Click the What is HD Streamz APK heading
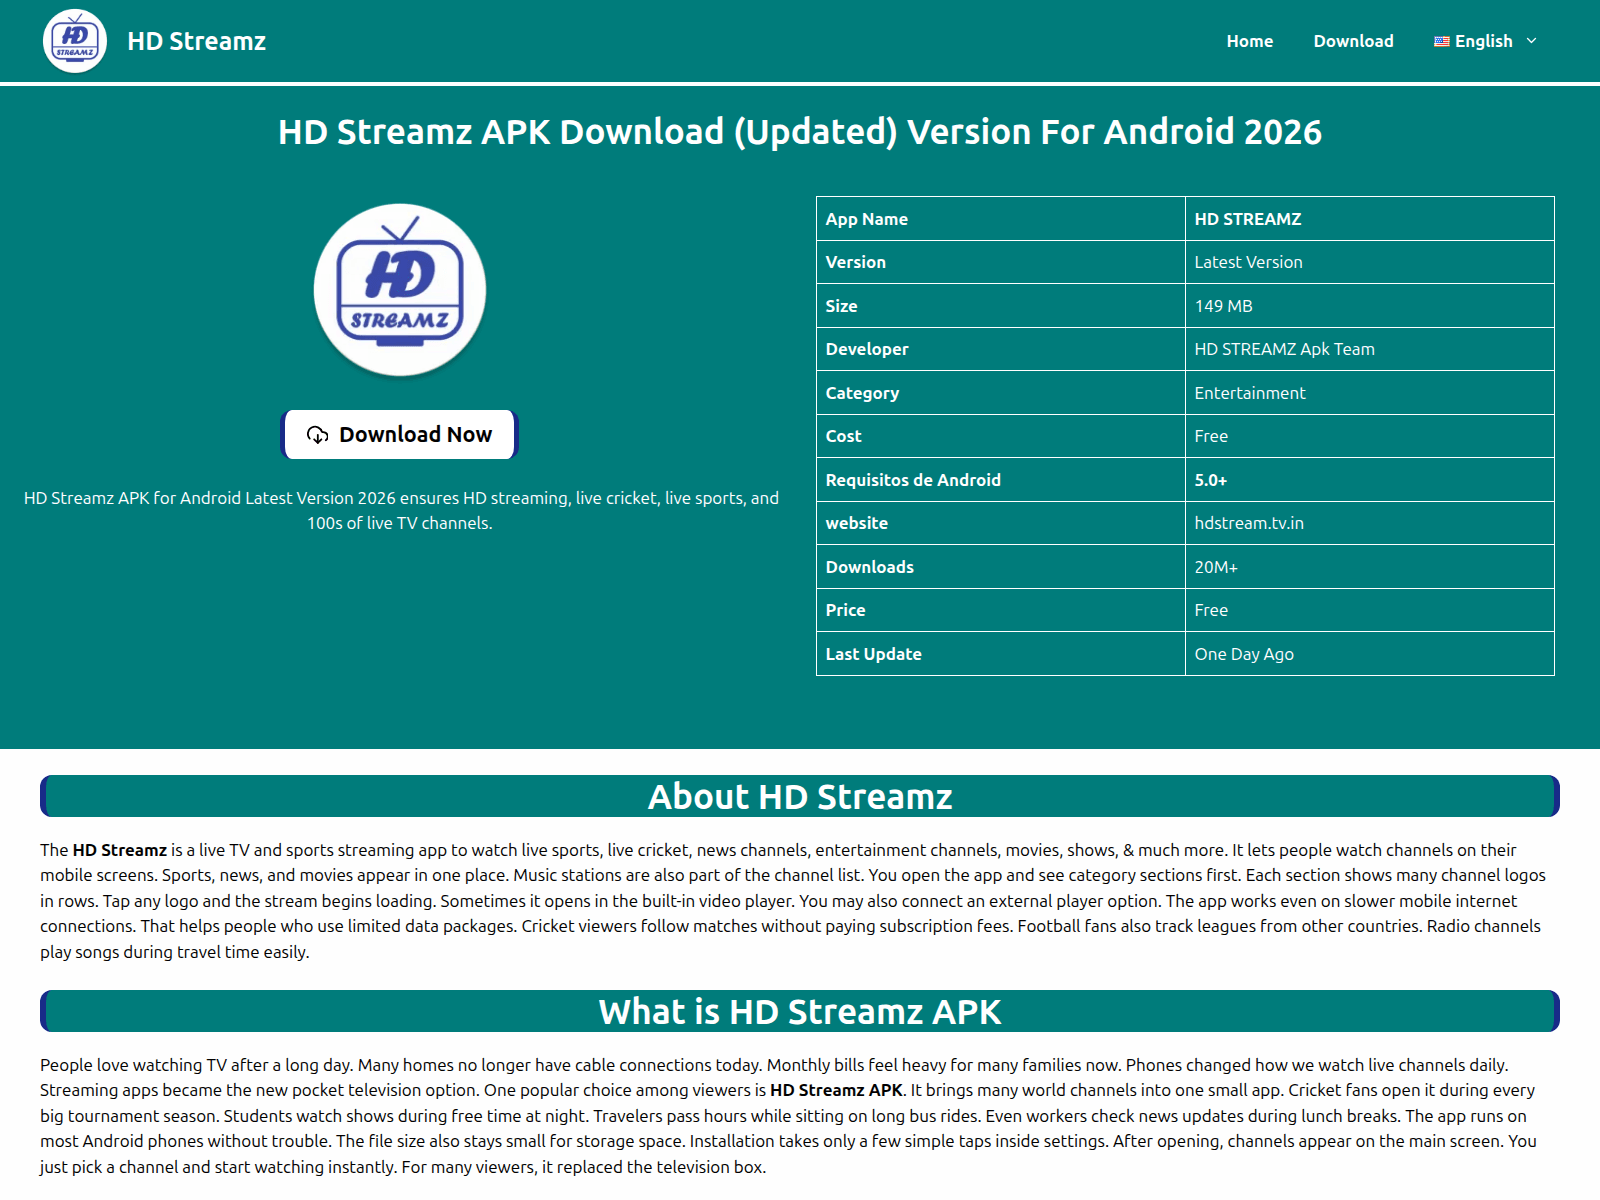This screenshot has width=1600, height=1200. click(x=800, y=1011)
